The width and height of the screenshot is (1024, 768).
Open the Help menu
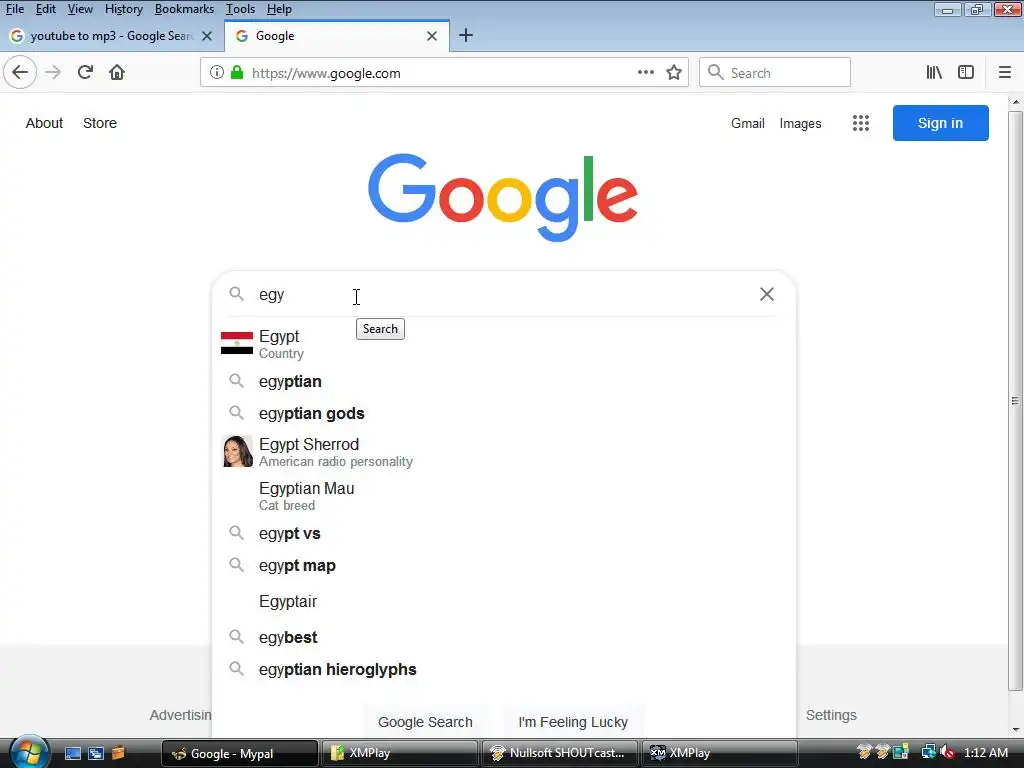pos(279,9)
